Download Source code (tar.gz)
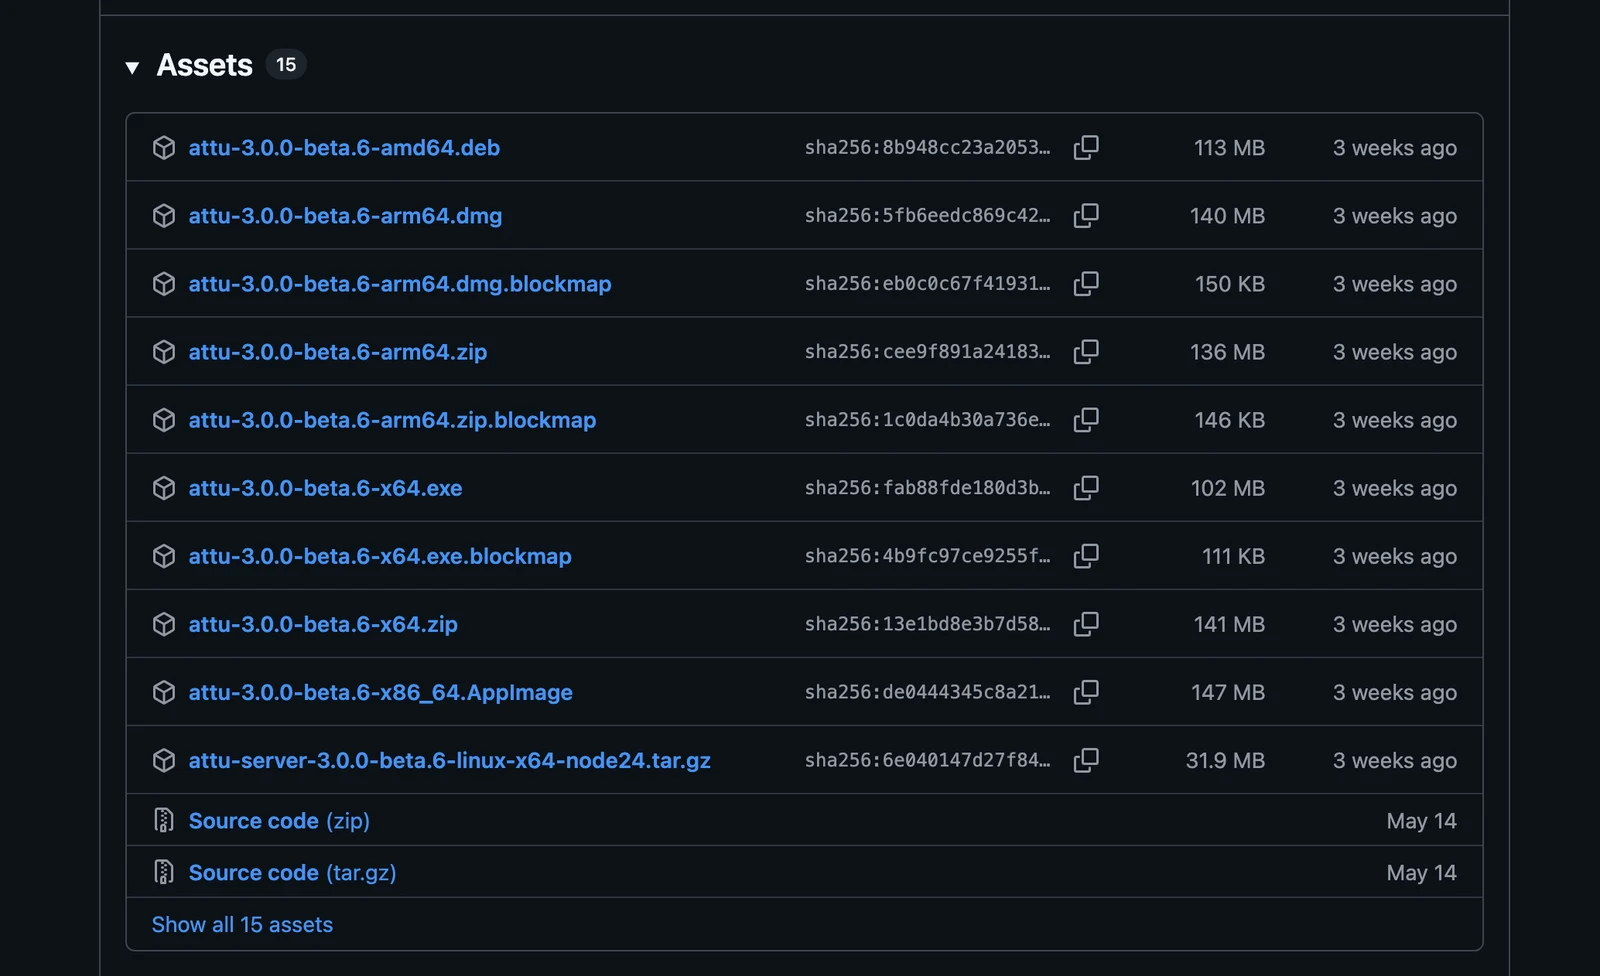Screen dimensions: 1600x976 292,873
